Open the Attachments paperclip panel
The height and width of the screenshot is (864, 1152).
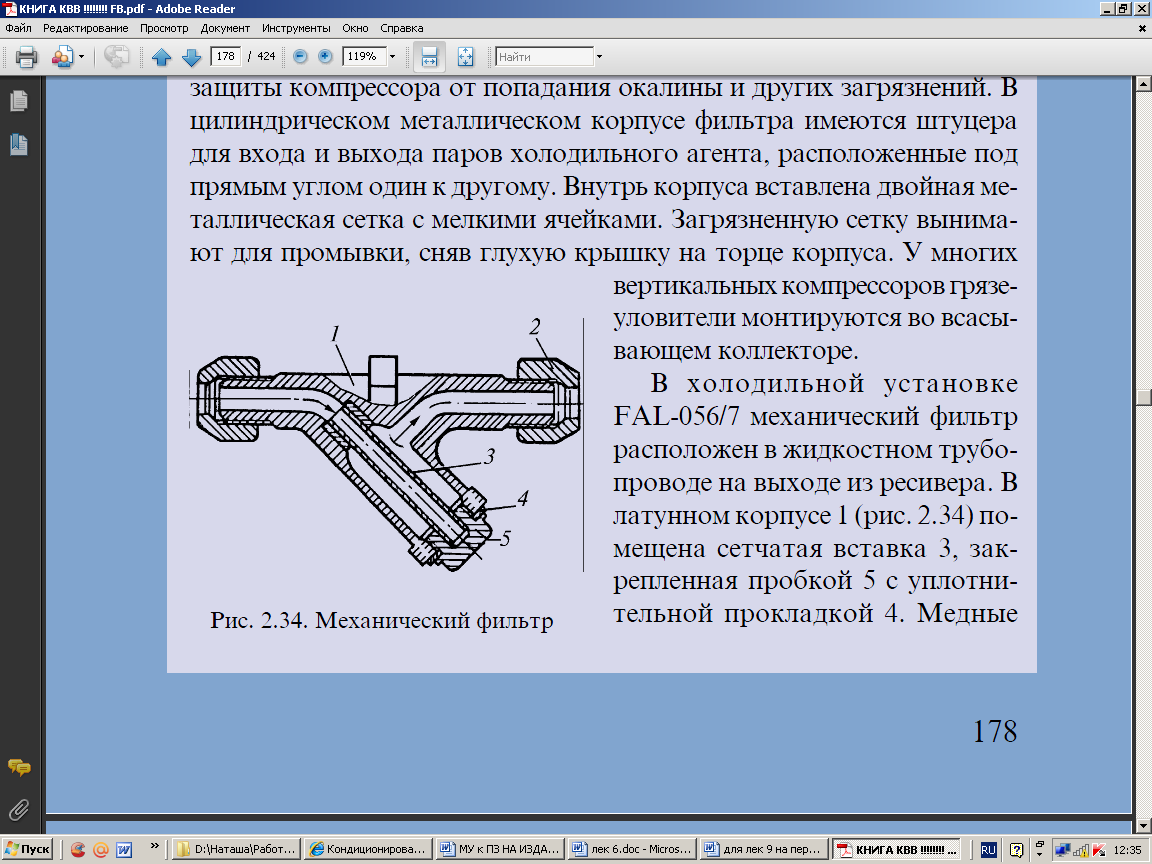[x=19, y=810]
